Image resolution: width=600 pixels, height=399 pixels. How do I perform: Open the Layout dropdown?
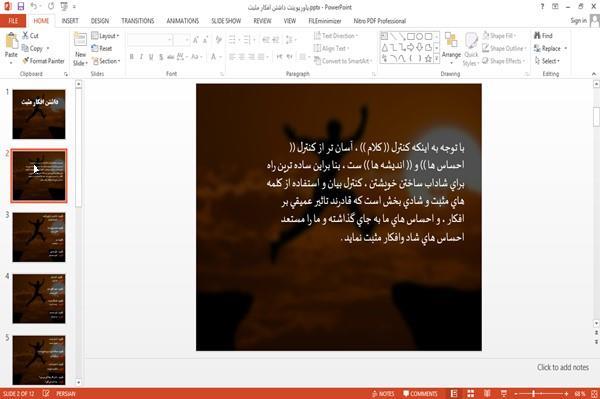click(105, 36)
